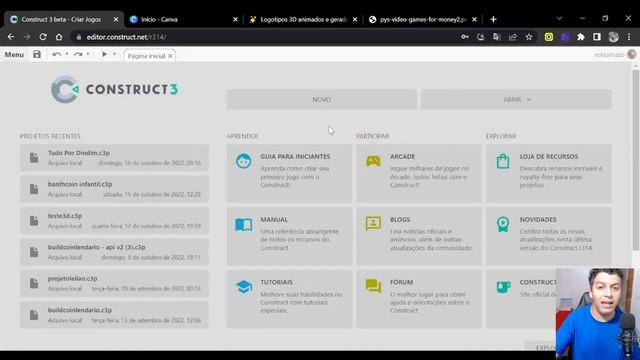This screenshot has height=360, width=640.
Task: Click the Blogs icon
Action: (373, 224)
